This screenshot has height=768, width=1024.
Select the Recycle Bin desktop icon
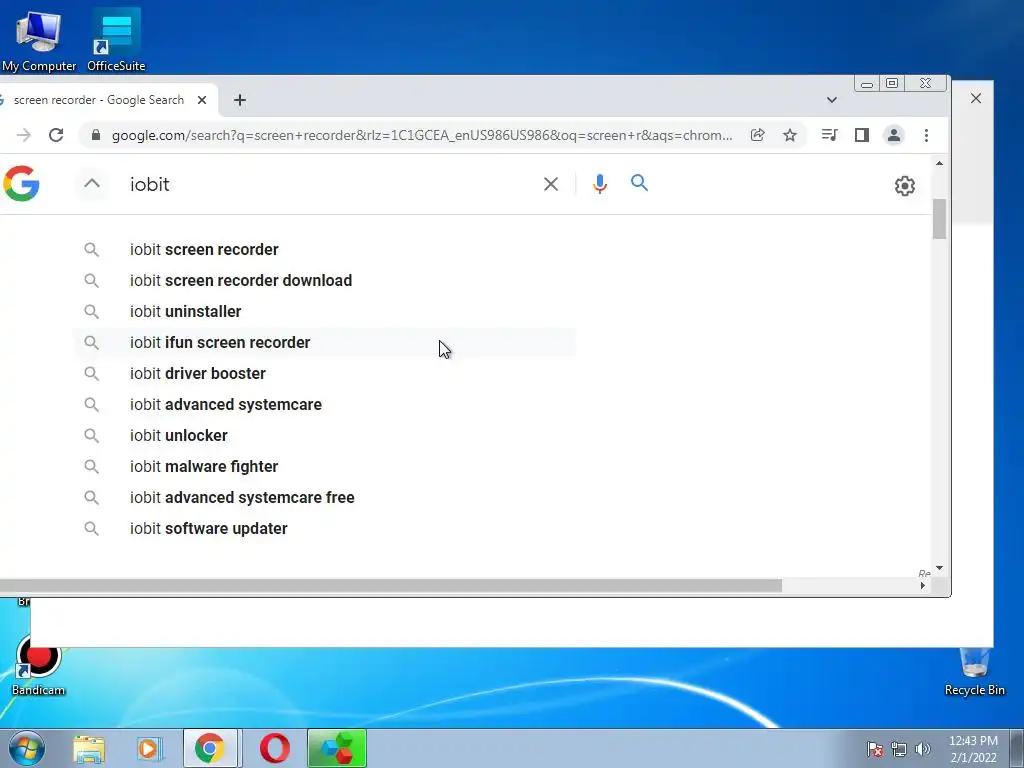(x=974, y=671)
